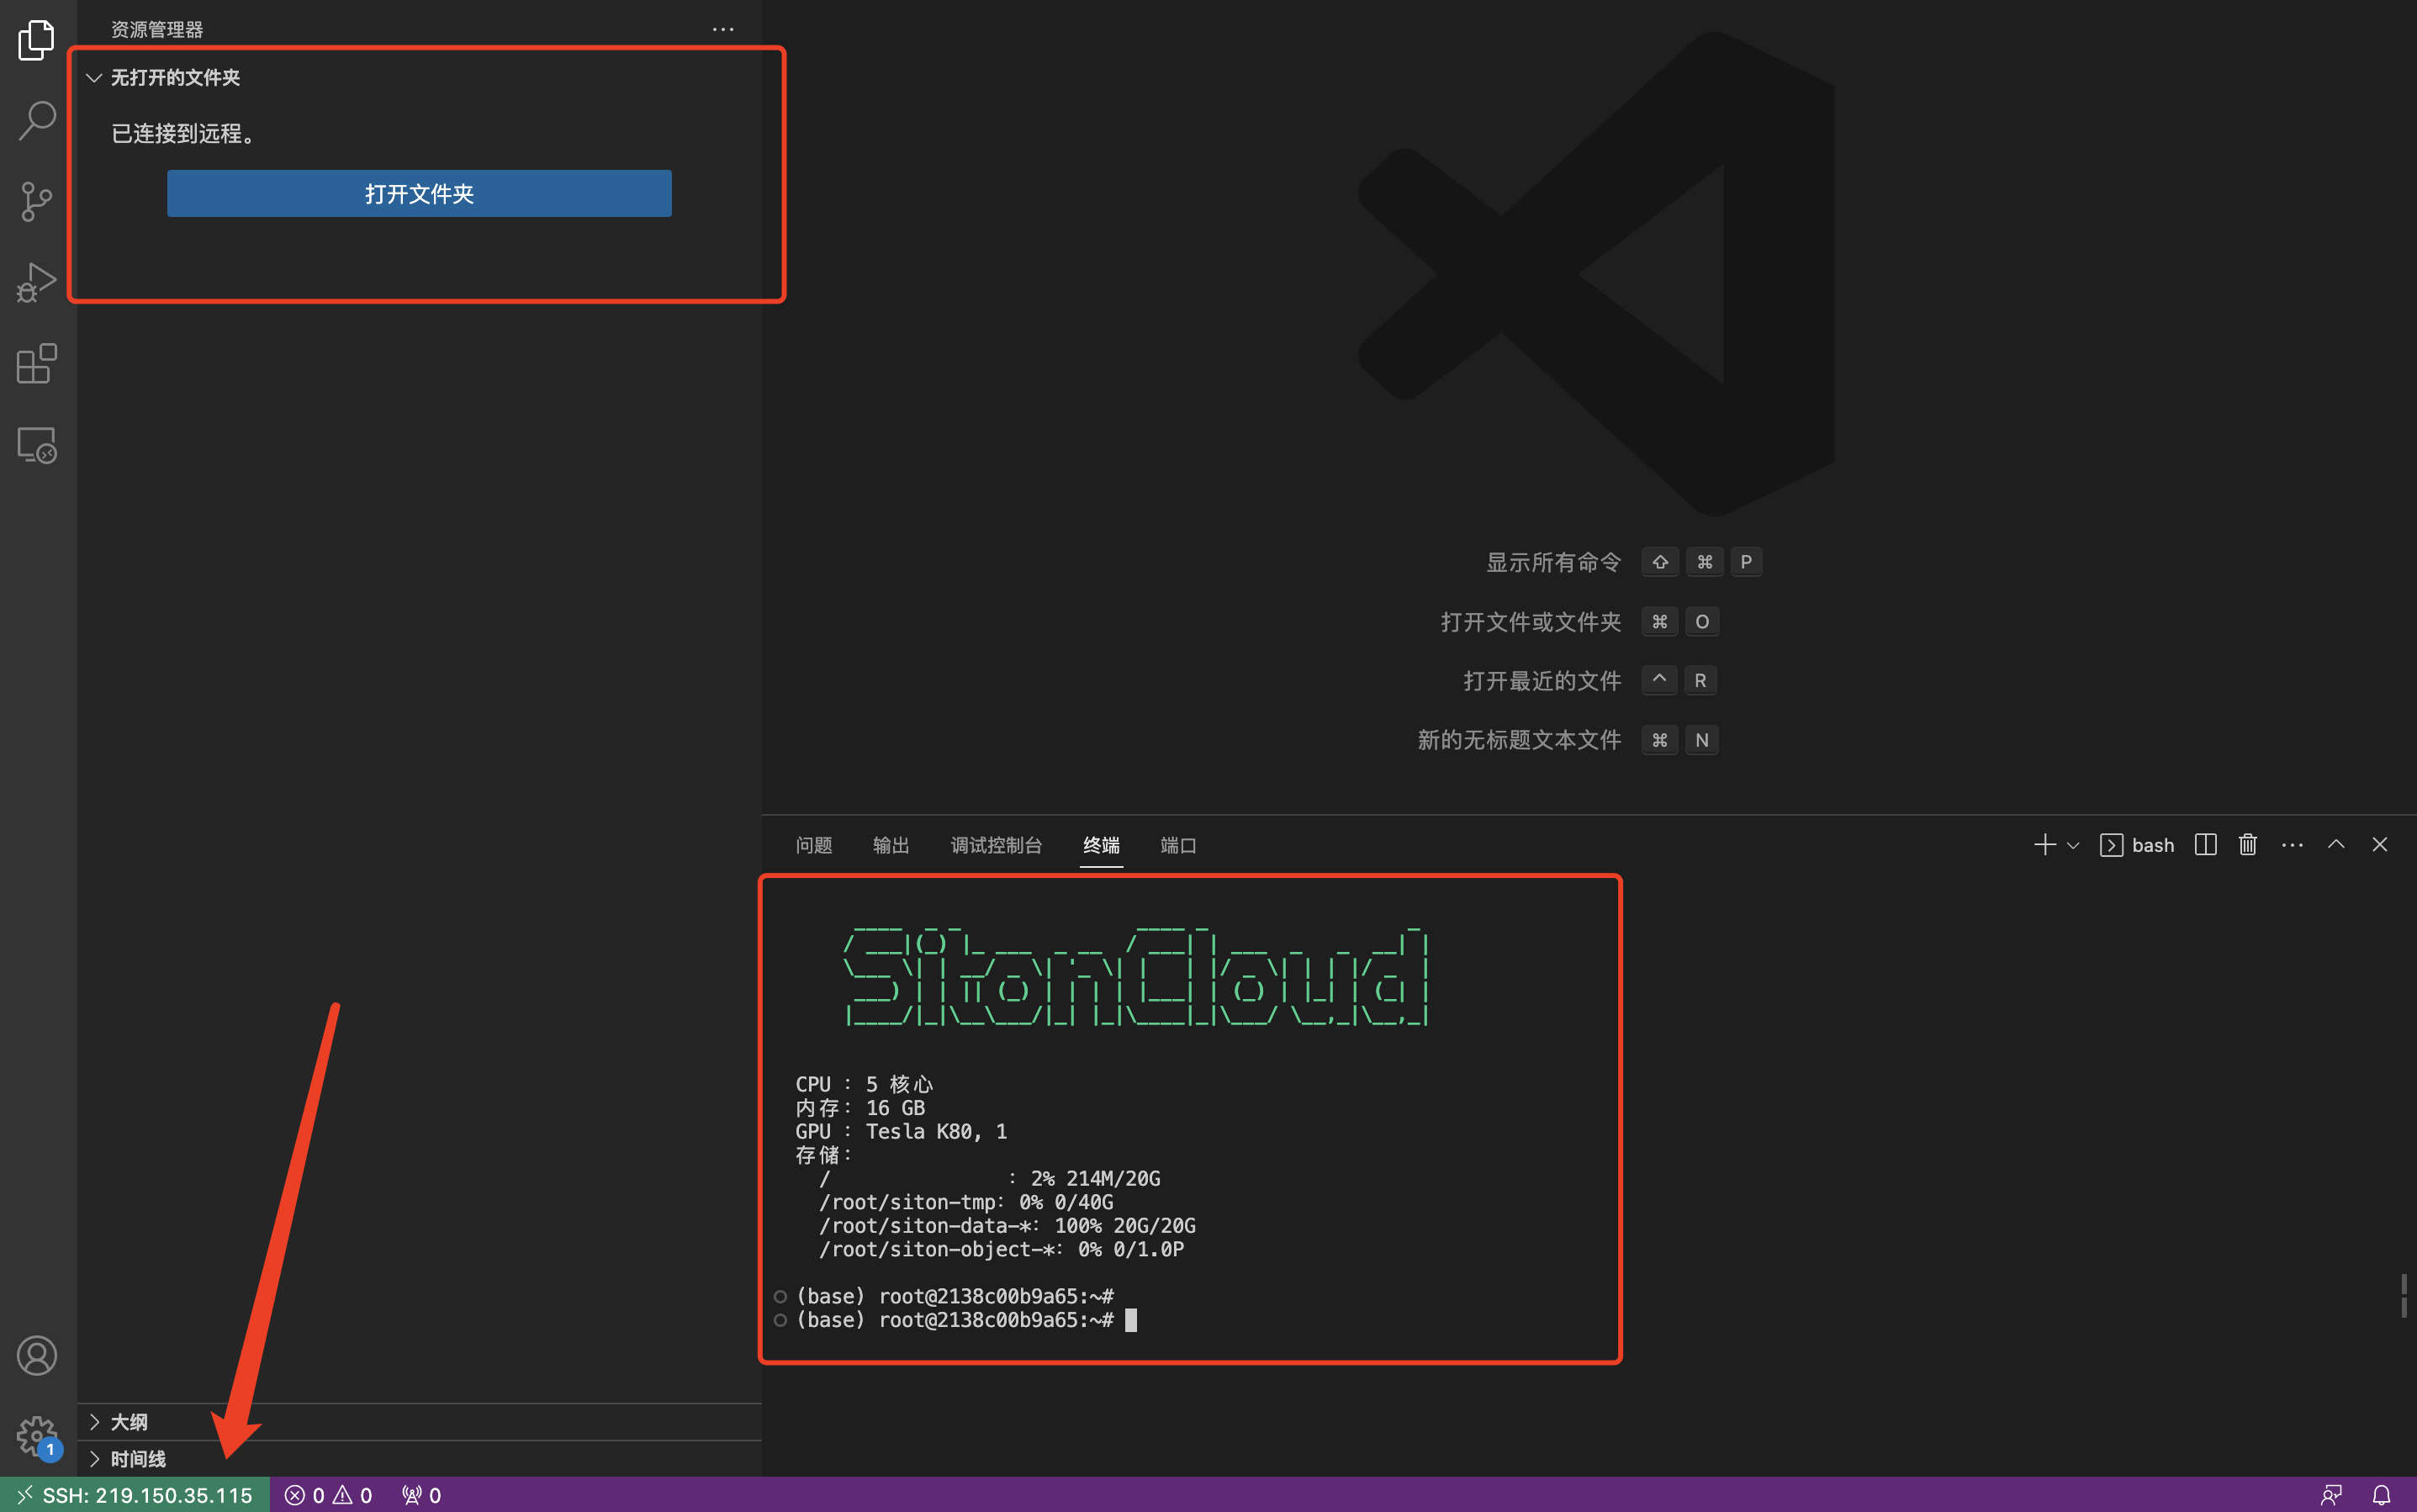Open the Search view in activity bar
The width and height of the screenshot is (2417, 1512).
[37, 120]
